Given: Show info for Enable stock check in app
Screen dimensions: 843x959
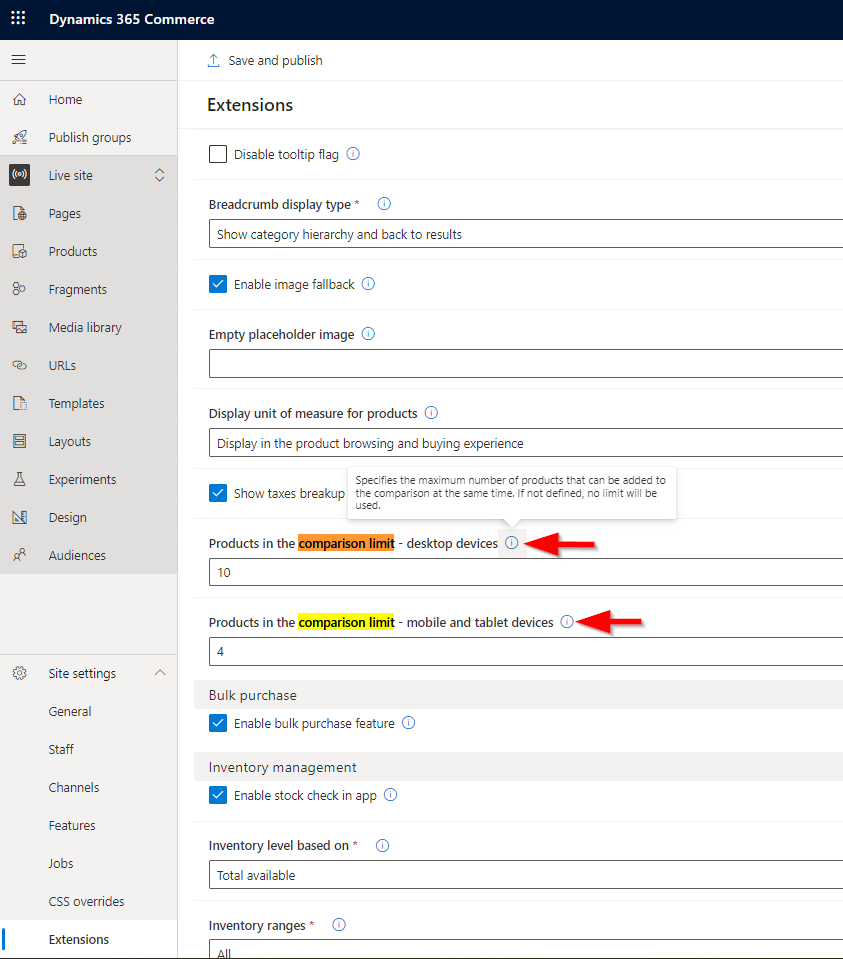Looking at the screenshot, I should click(390, 795).
